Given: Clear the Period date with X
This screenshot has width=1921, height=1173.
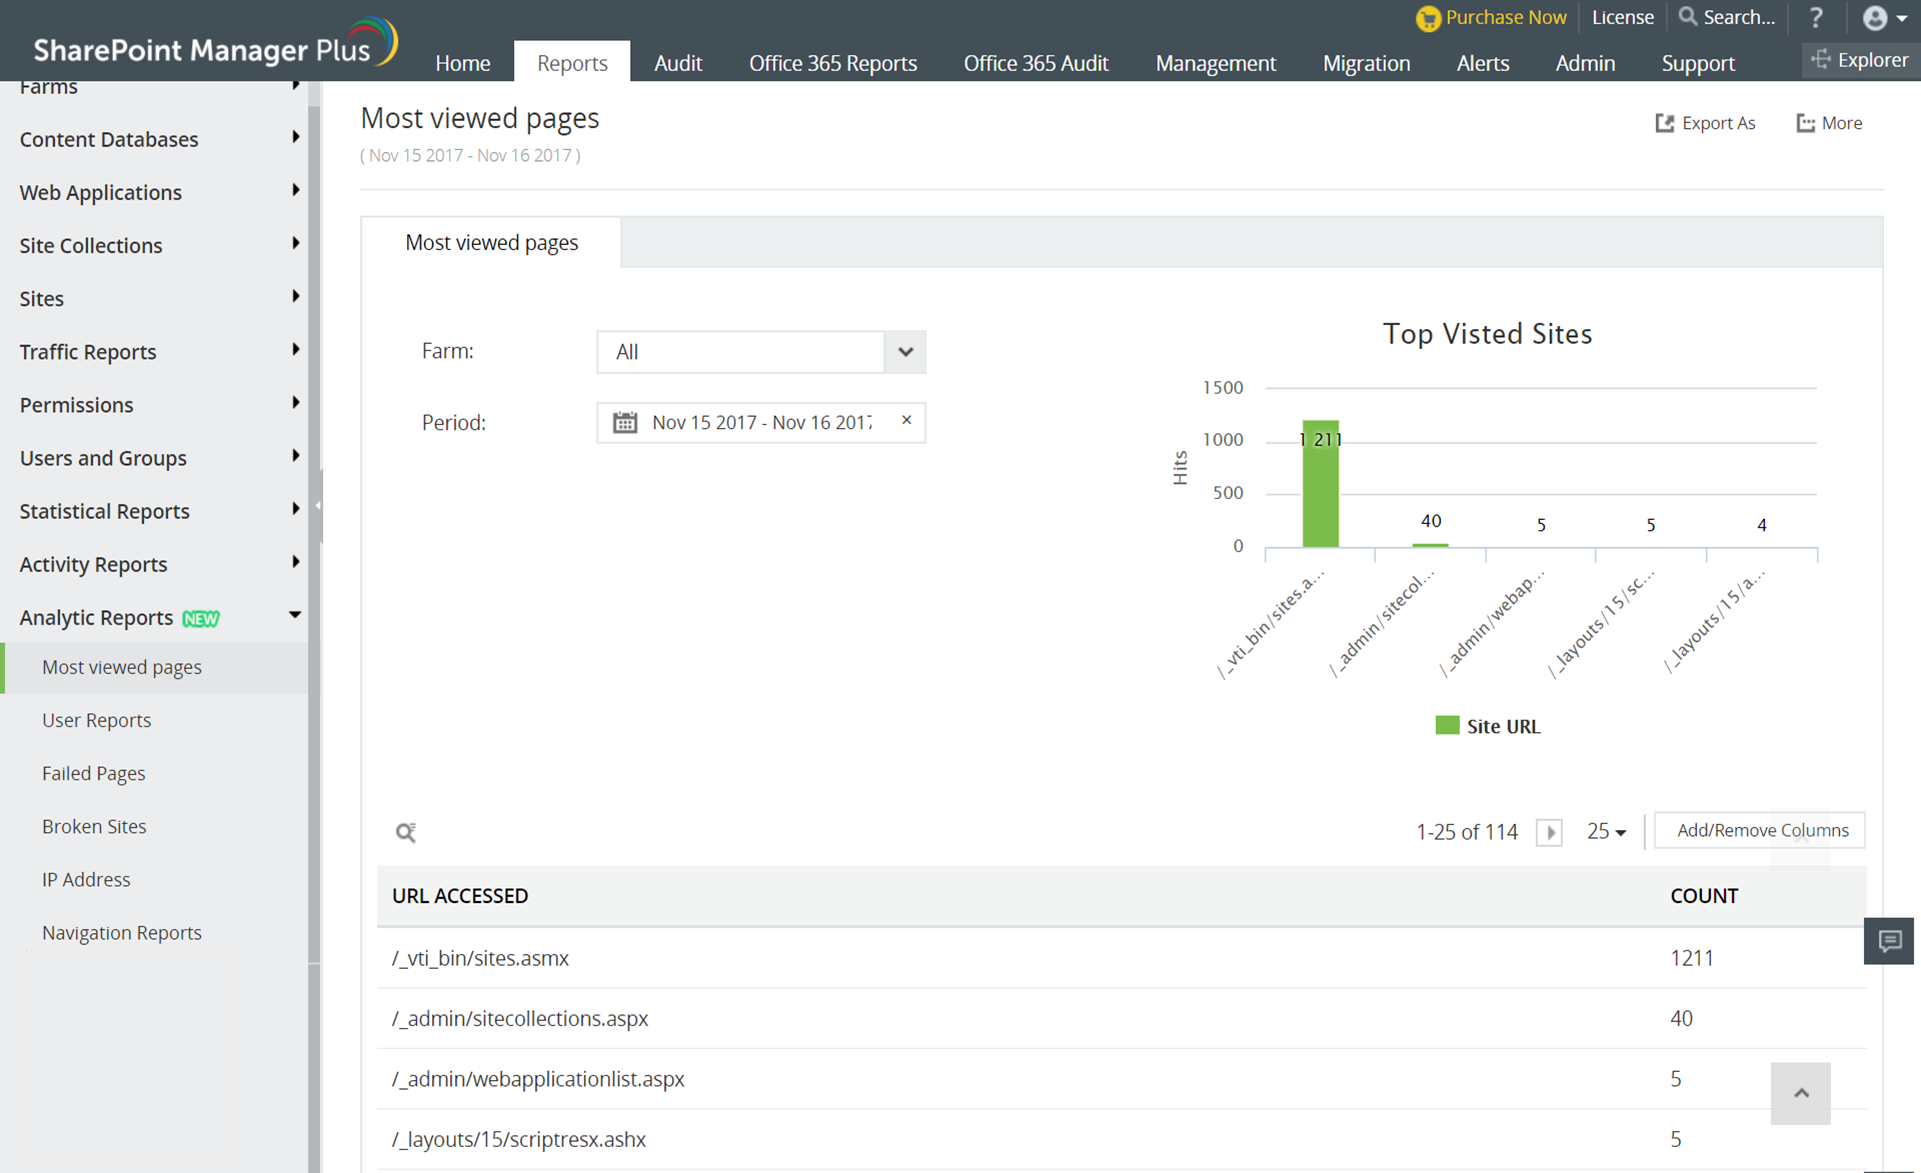Looking at the screenshot, I should click(x=906, y=420).
